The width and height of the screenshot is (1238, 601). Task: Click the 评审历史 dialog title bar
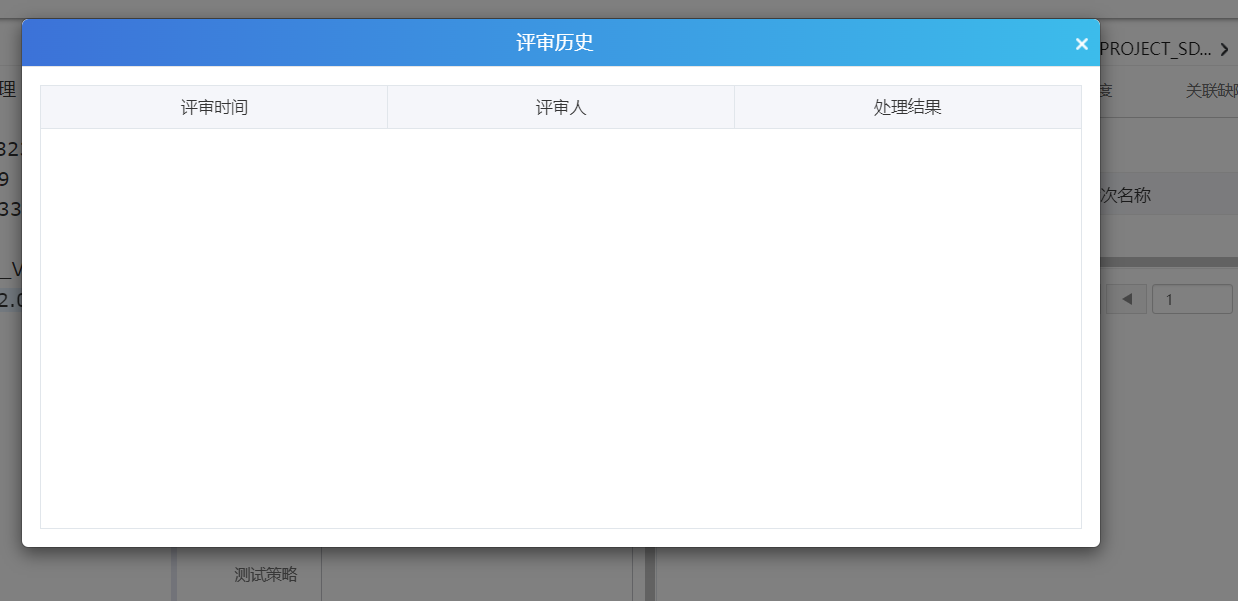555,43
